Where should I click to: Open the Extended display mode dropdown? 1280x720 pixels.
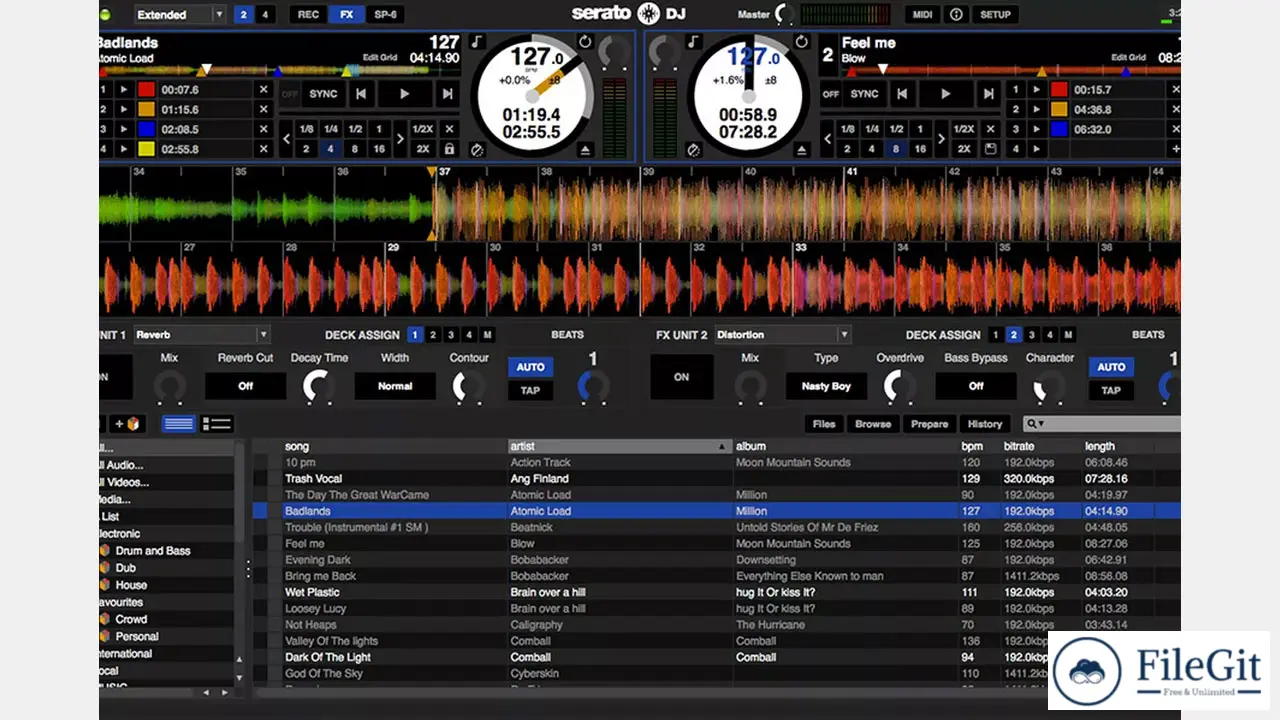[180, 14]
